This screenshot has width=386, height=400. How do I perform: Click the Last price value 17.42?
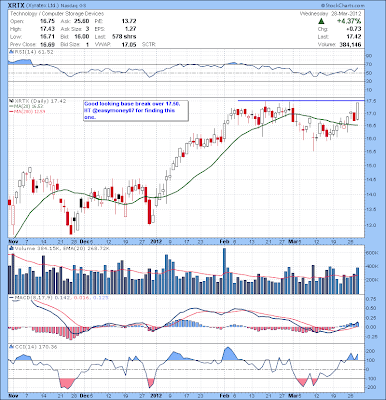pyautogui.click(x=354, y=37)
